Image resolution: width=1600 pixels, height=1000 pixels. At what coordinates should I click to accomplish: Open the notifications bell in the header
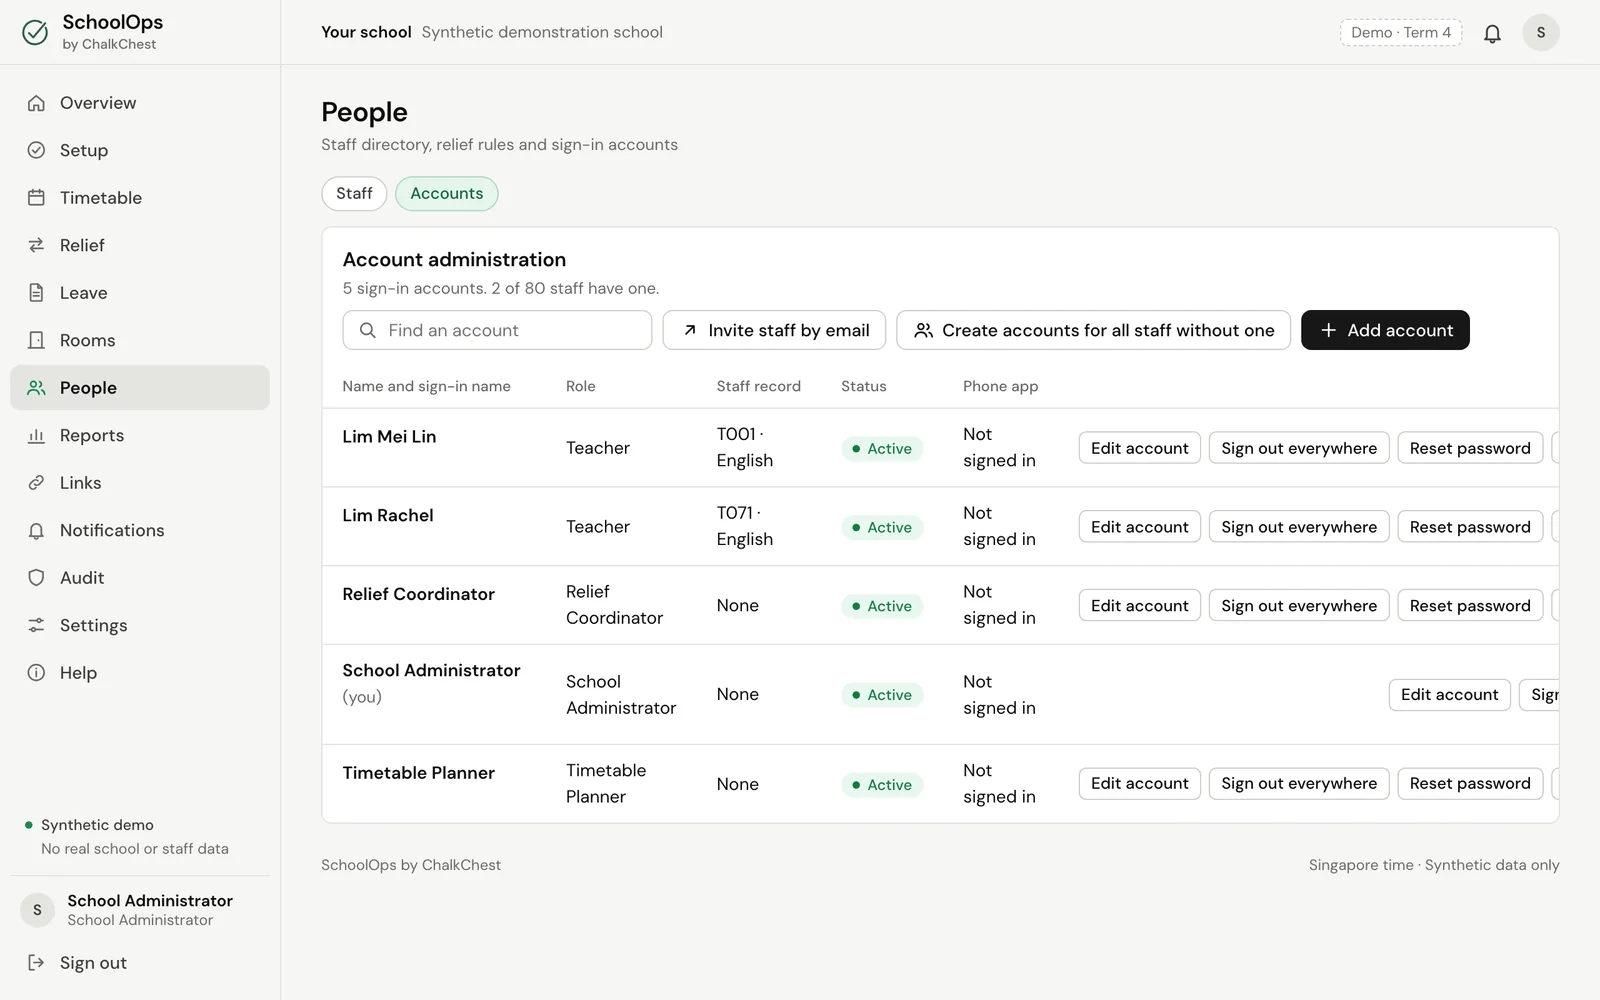(x=1492, y=33)
